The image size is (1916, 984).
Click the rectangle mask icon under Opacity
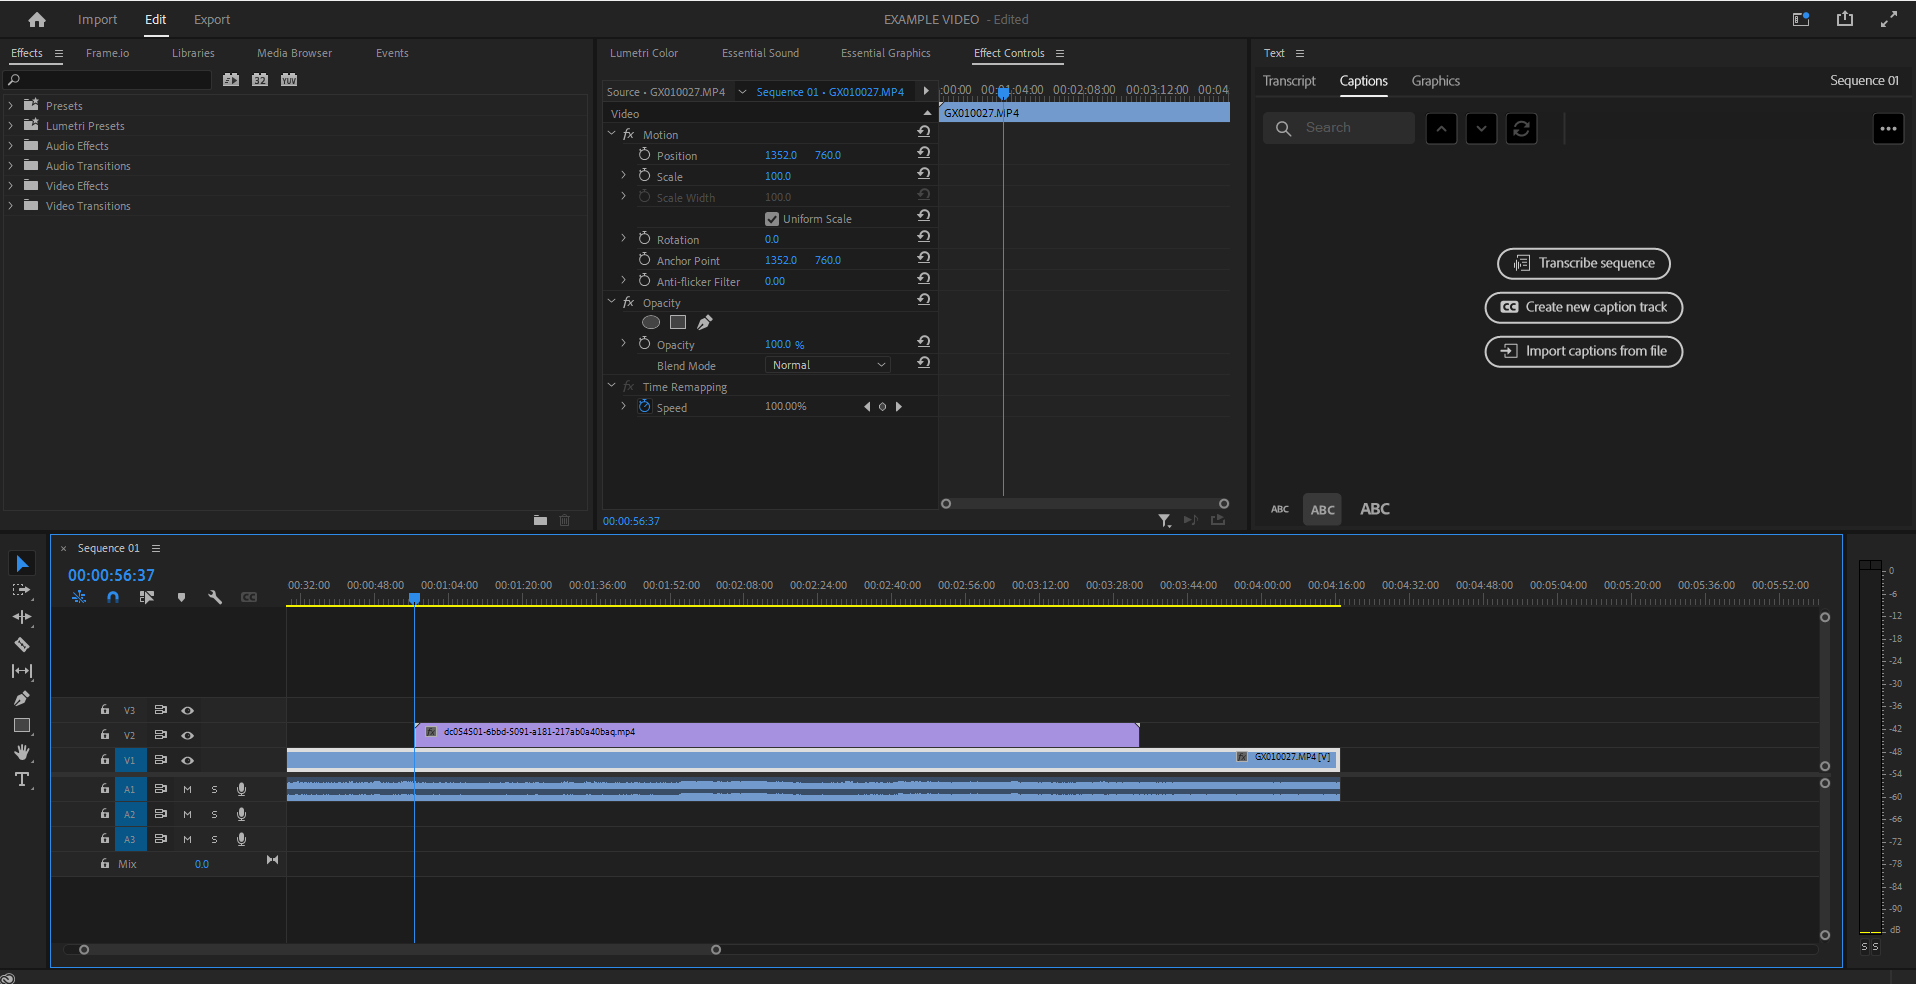tap(678, 323)
